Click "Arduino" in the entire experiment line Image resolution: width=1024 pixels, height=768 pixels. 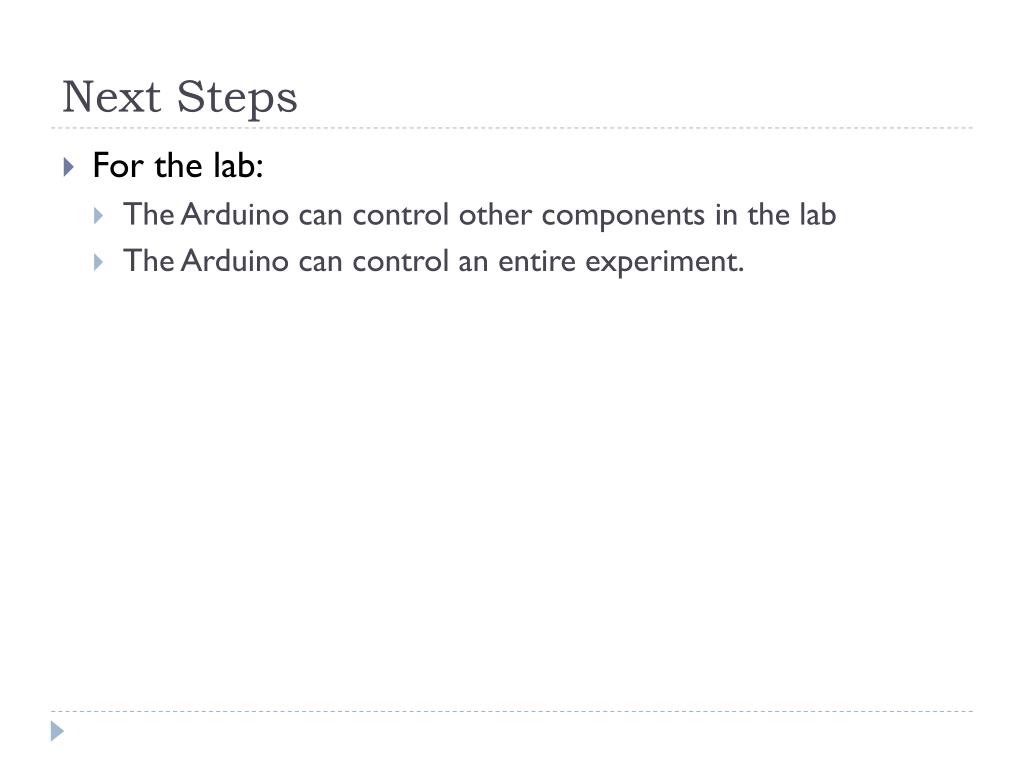tap(235, 261)
